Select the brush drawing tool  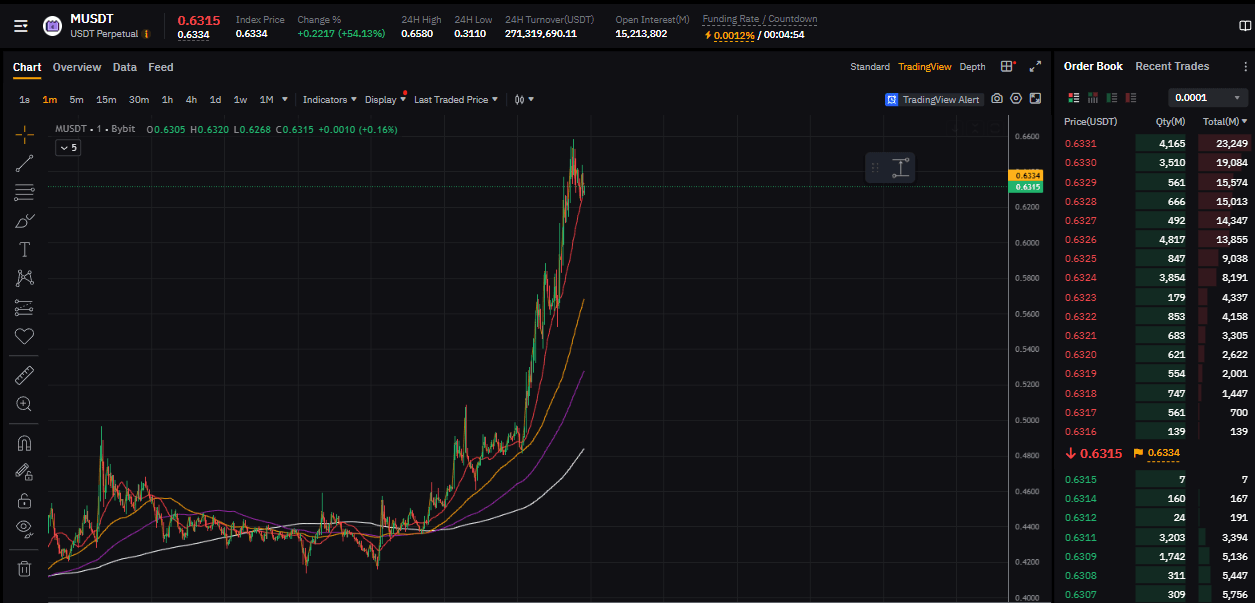24,221
